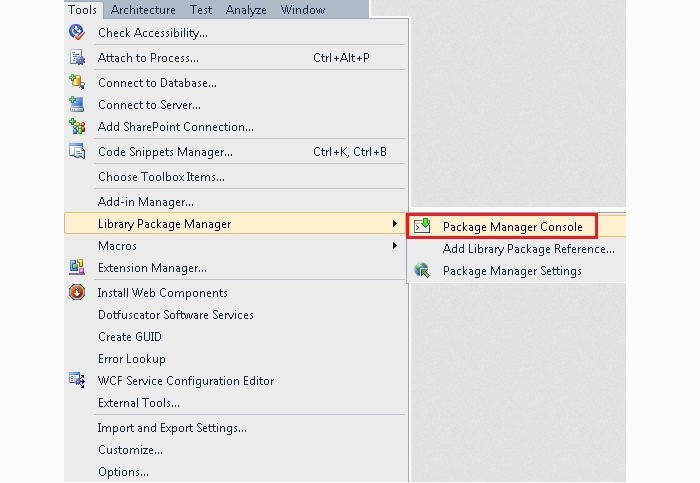The height and width of the screenshot is (483, 700).
Task: Click the Add SharePoint Connection icon
Action: click(77, 126)
